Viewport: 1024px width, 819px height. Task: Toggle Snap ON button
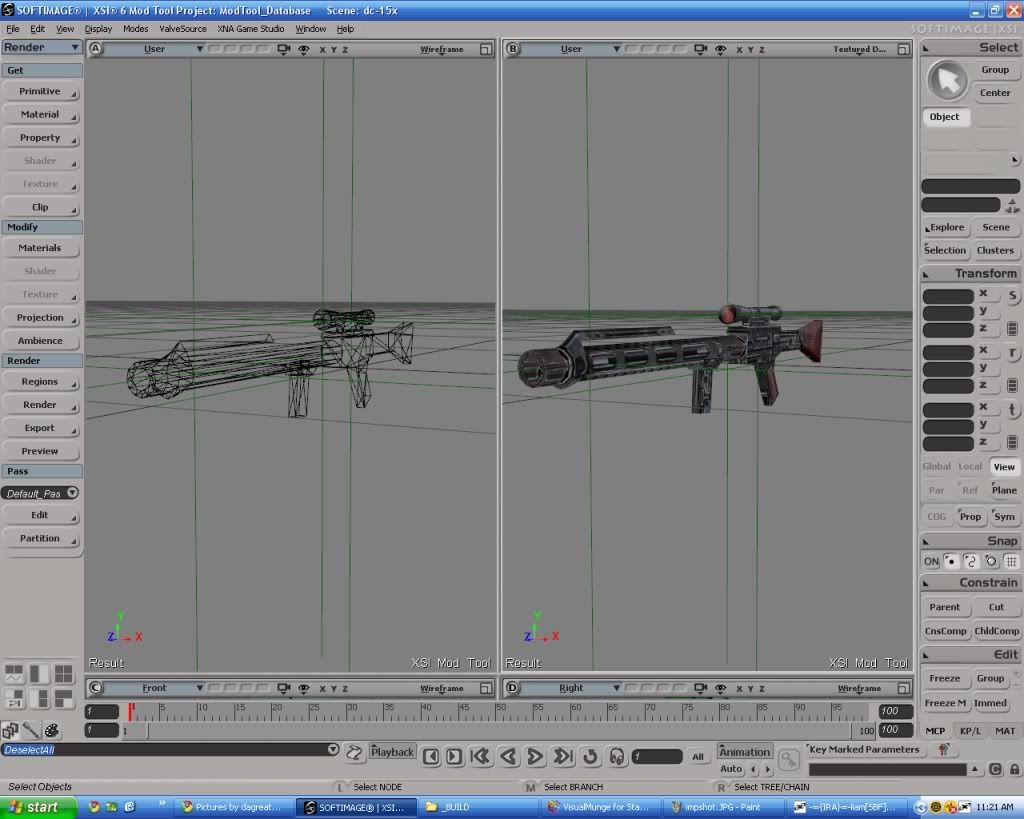coord(931,561)
